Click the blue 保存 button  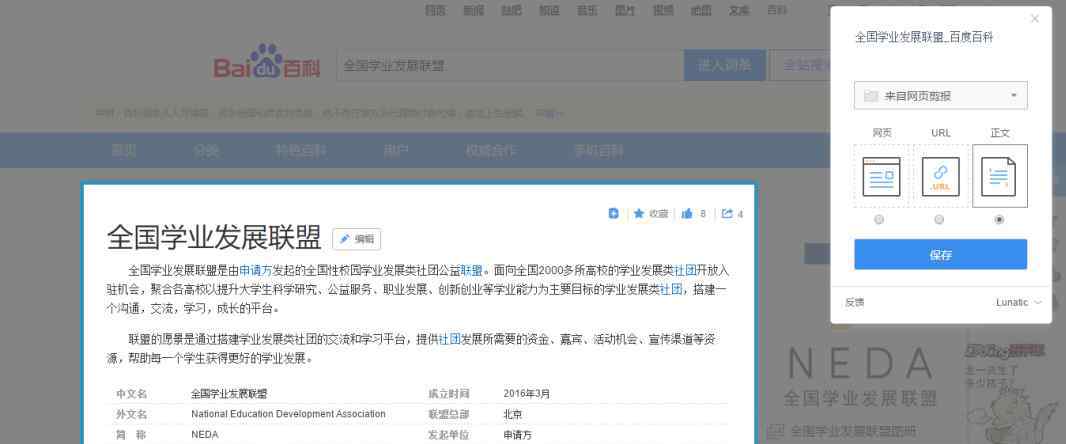[940, 254]
